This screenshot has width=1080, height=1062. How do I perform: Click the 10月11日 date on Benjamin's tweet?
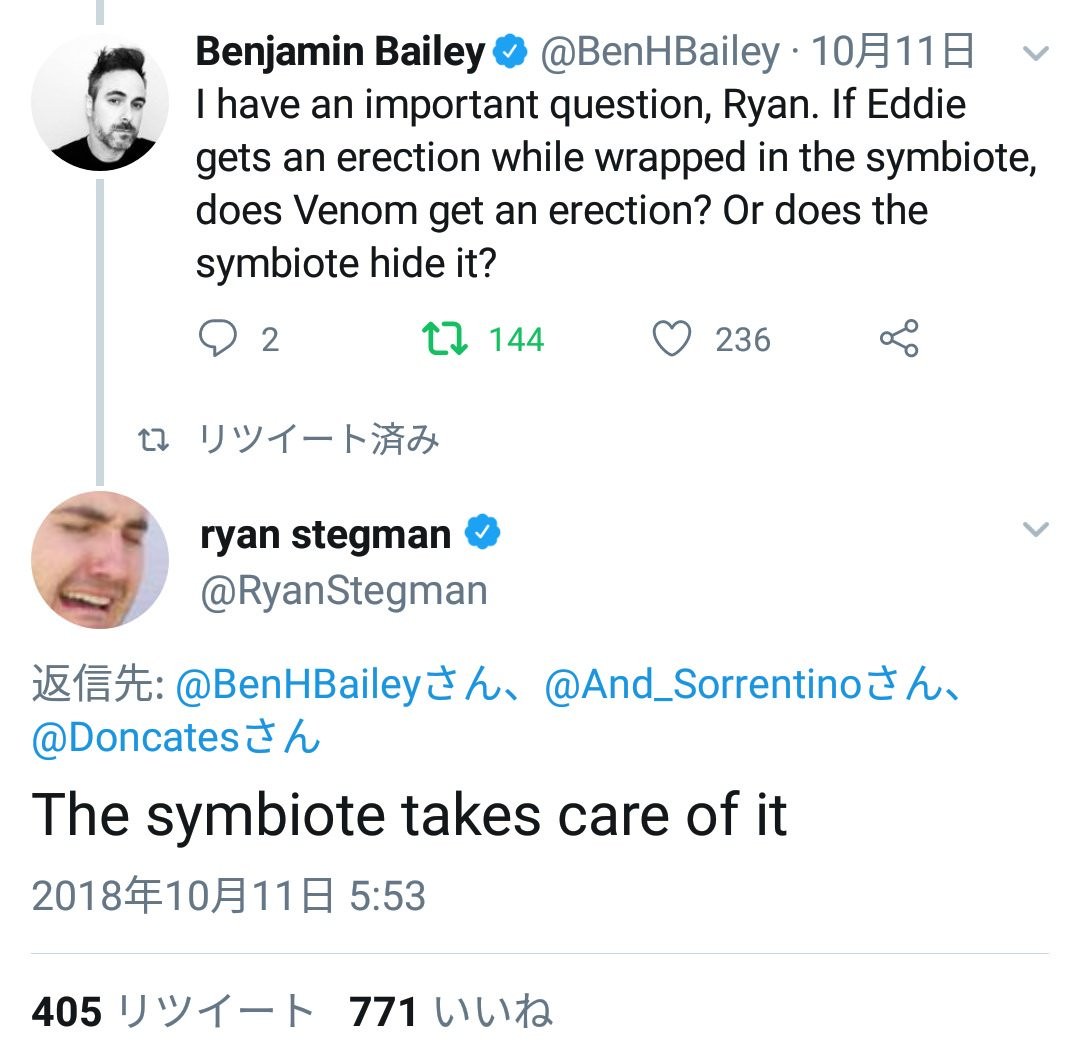[892, 53]
